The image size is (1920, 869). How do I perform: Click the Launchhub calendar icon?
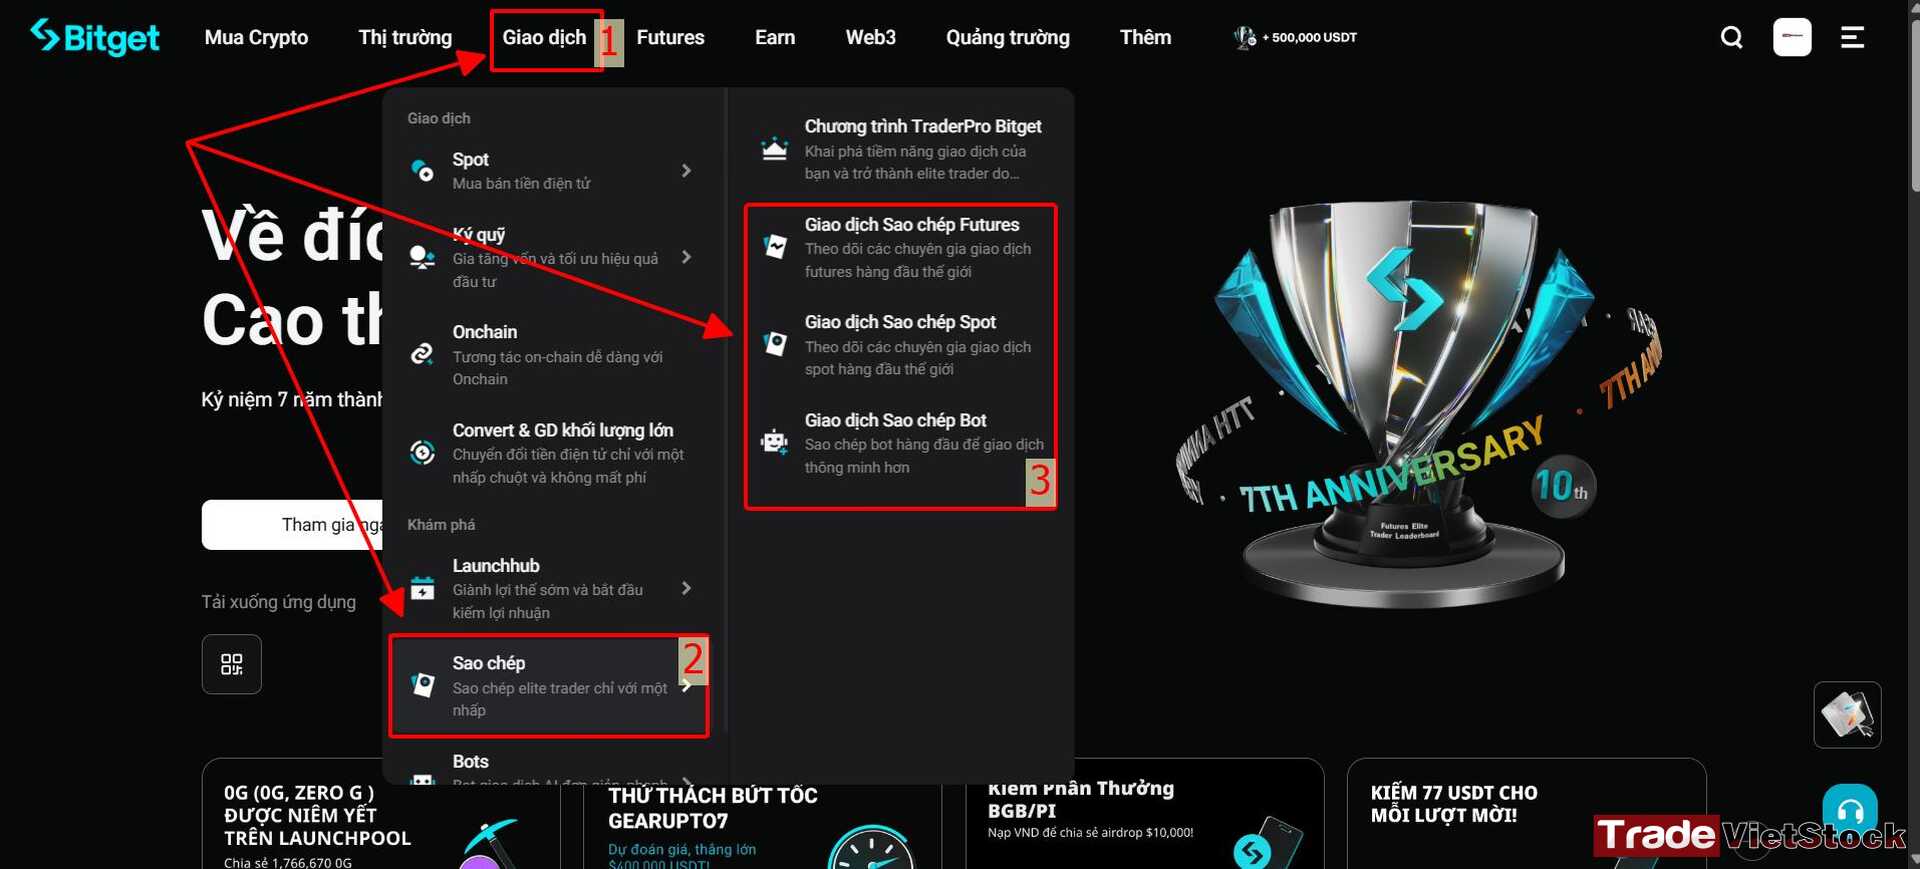[x=422, y=588]
